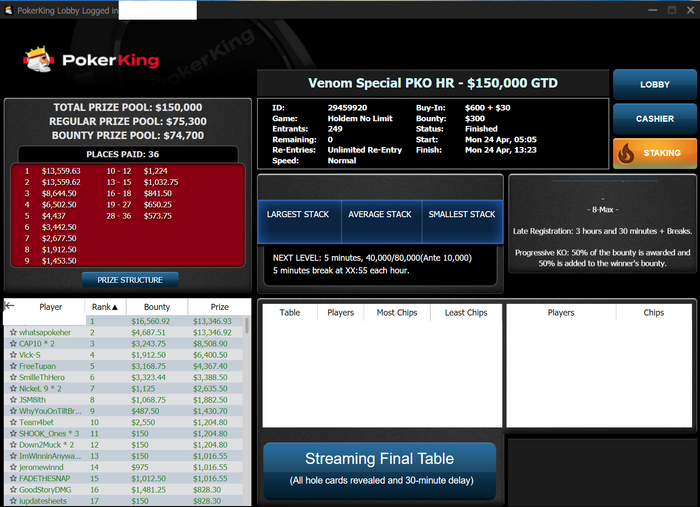Image resolution: width=700 pixels, height=507 pixels.
Task: Click the Least Chips column header
Action: pos(466,313)
